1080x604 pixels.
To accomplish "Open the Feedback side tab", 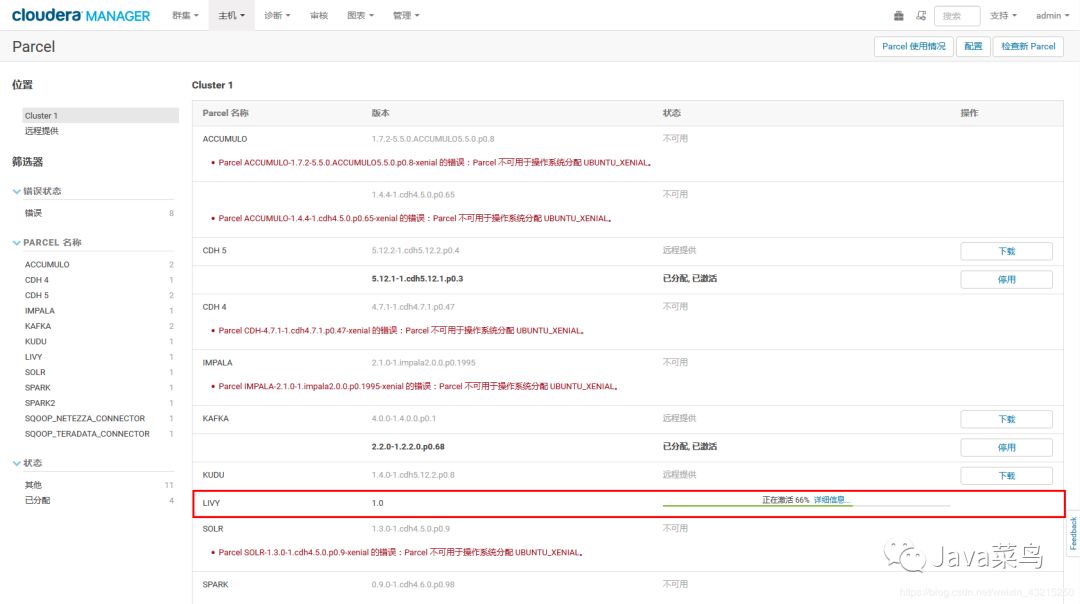I will 1073,533.
